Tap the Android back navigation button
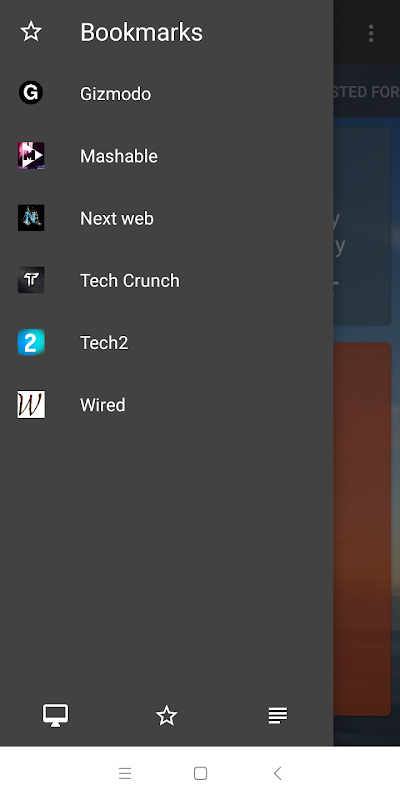Image resolution: width=400 pixels, height=800 pixels. pos(277,773)
